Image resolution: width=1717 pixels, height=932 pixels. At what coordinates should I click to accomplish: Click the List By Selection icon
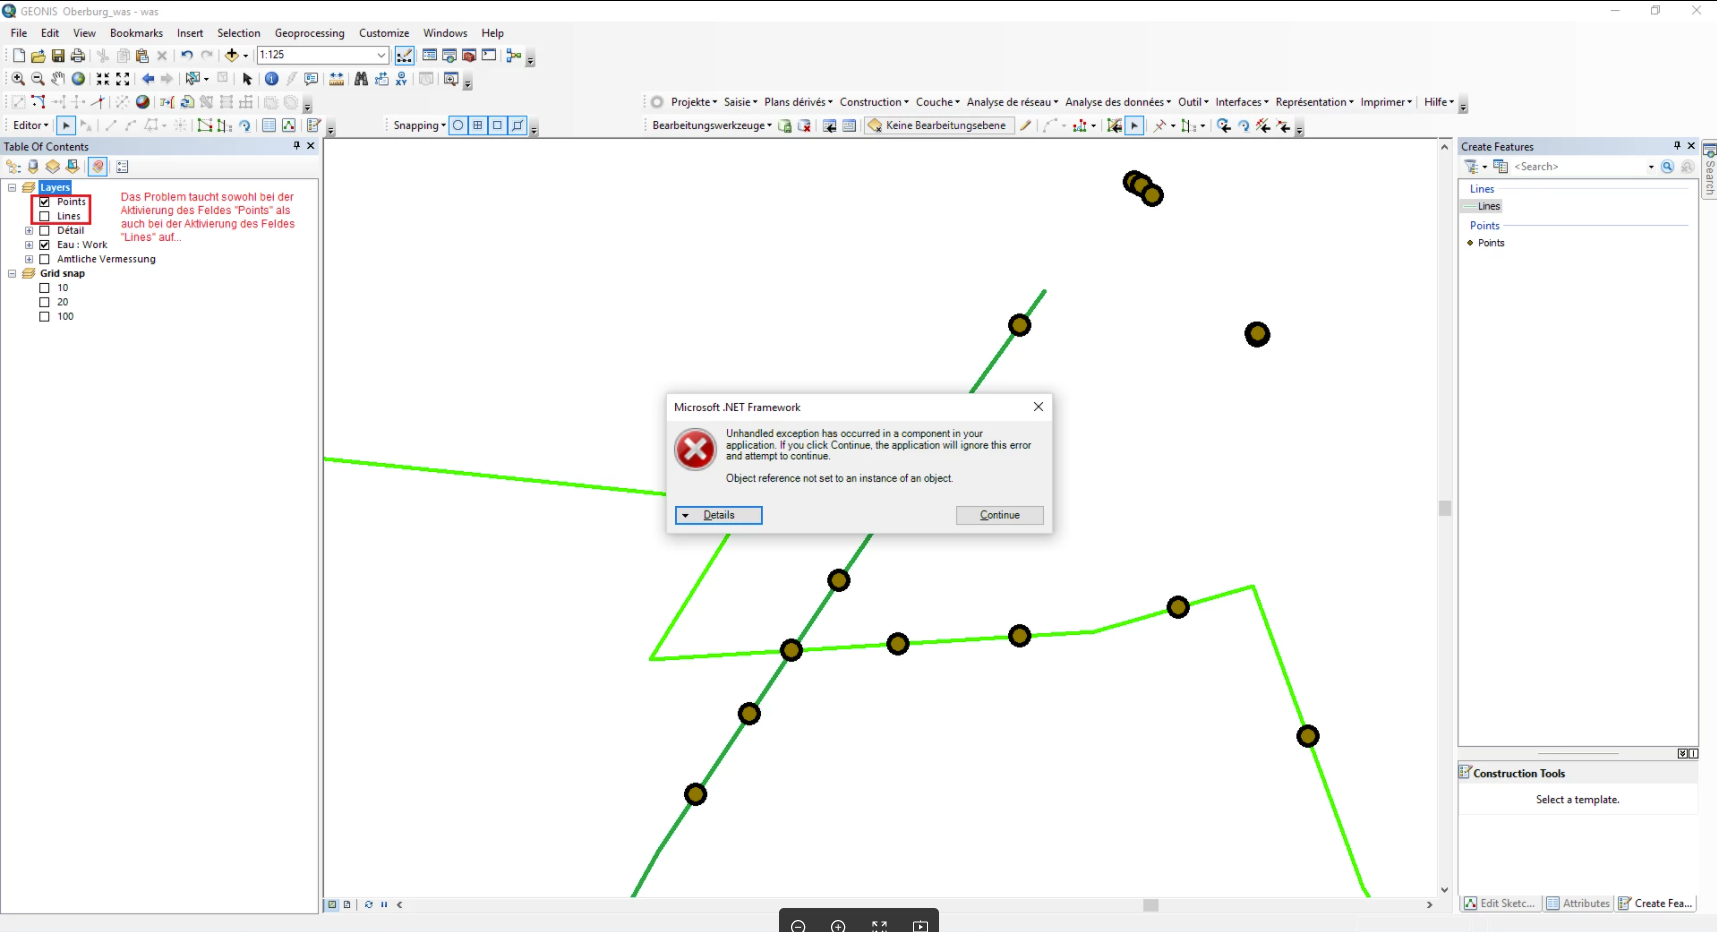(72, 166)
